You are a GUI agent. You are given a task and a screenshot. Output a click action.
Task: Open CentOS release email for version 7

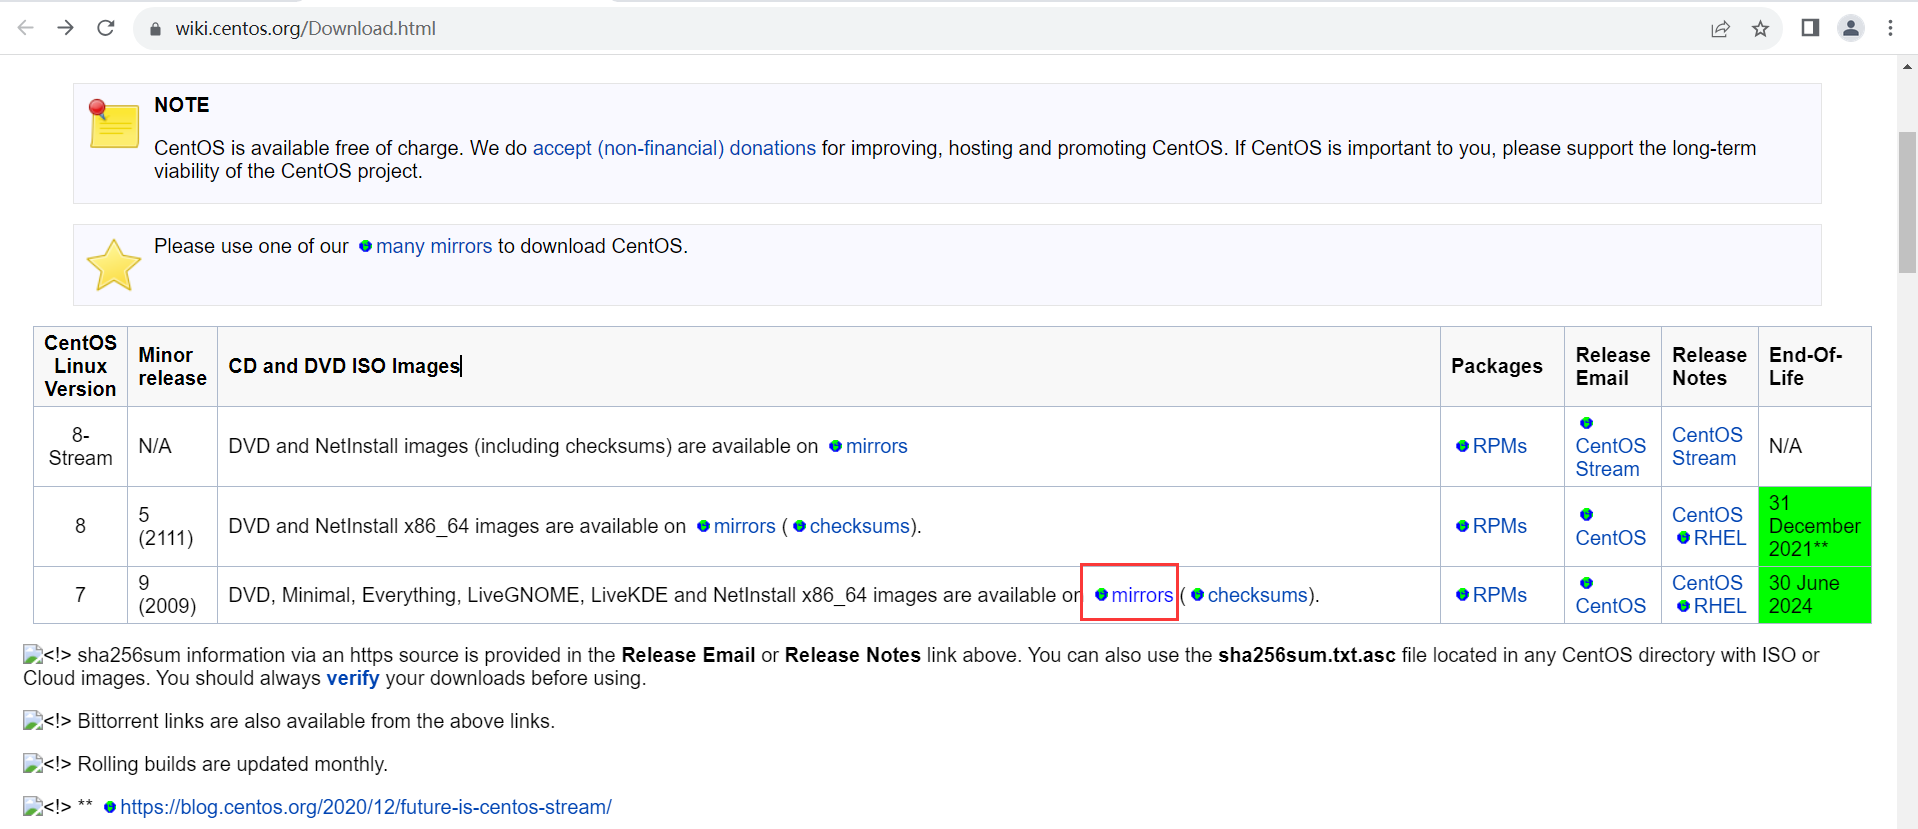coord(1610,606)
